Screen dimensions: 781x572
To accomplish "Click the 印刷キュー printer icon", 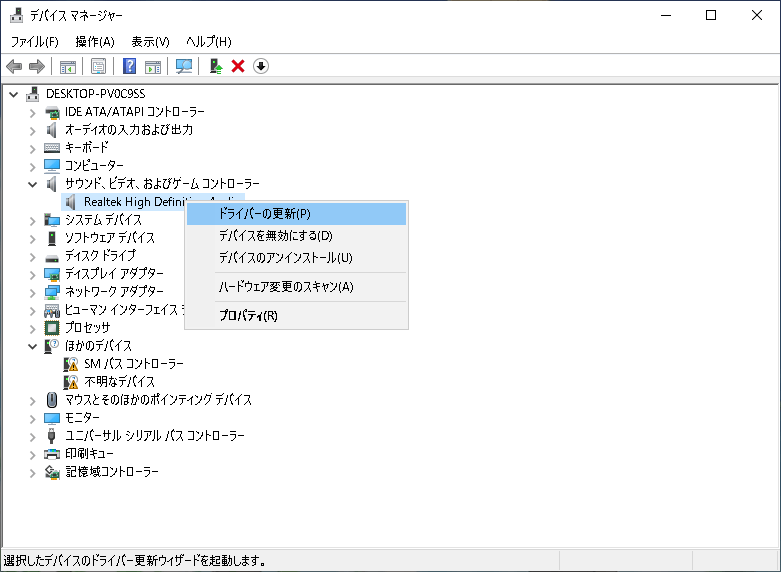I will coord(52,454).
